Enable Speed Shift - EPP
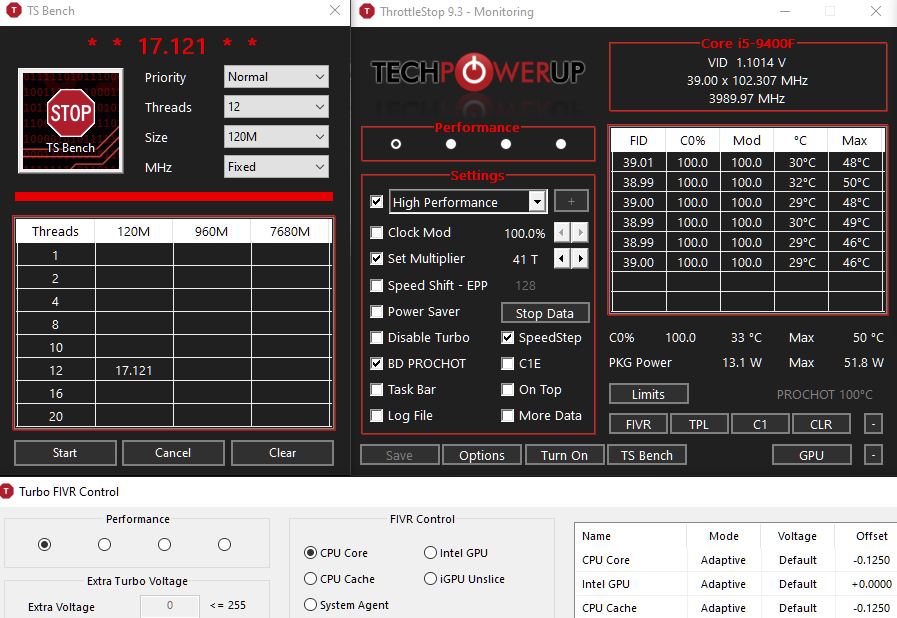The width and height of the screenshot is (897, 618). (x=376, y=285)
